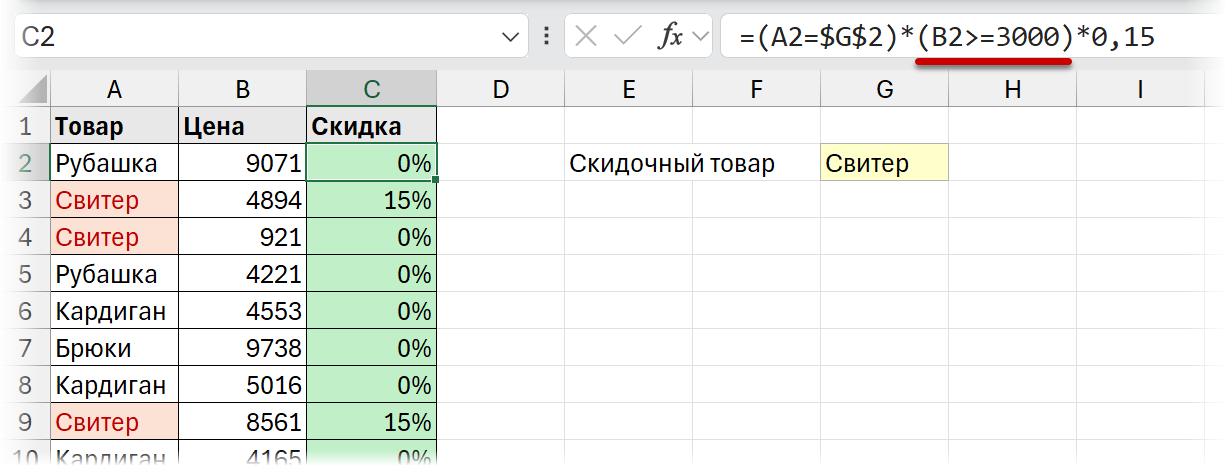Select cell with price 921
1226x466 pixels.
pyautogui.click(x=243, y=237)
